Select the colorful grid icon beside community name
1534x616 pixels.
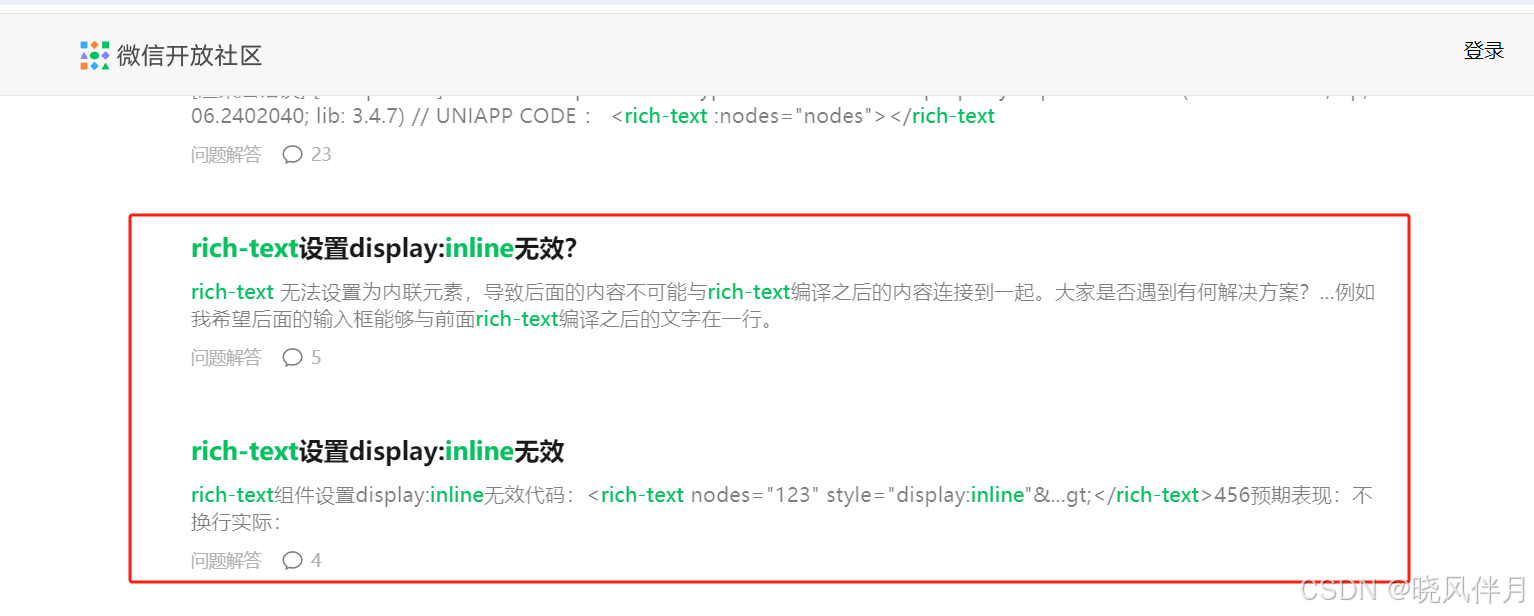tap(93, 56)
